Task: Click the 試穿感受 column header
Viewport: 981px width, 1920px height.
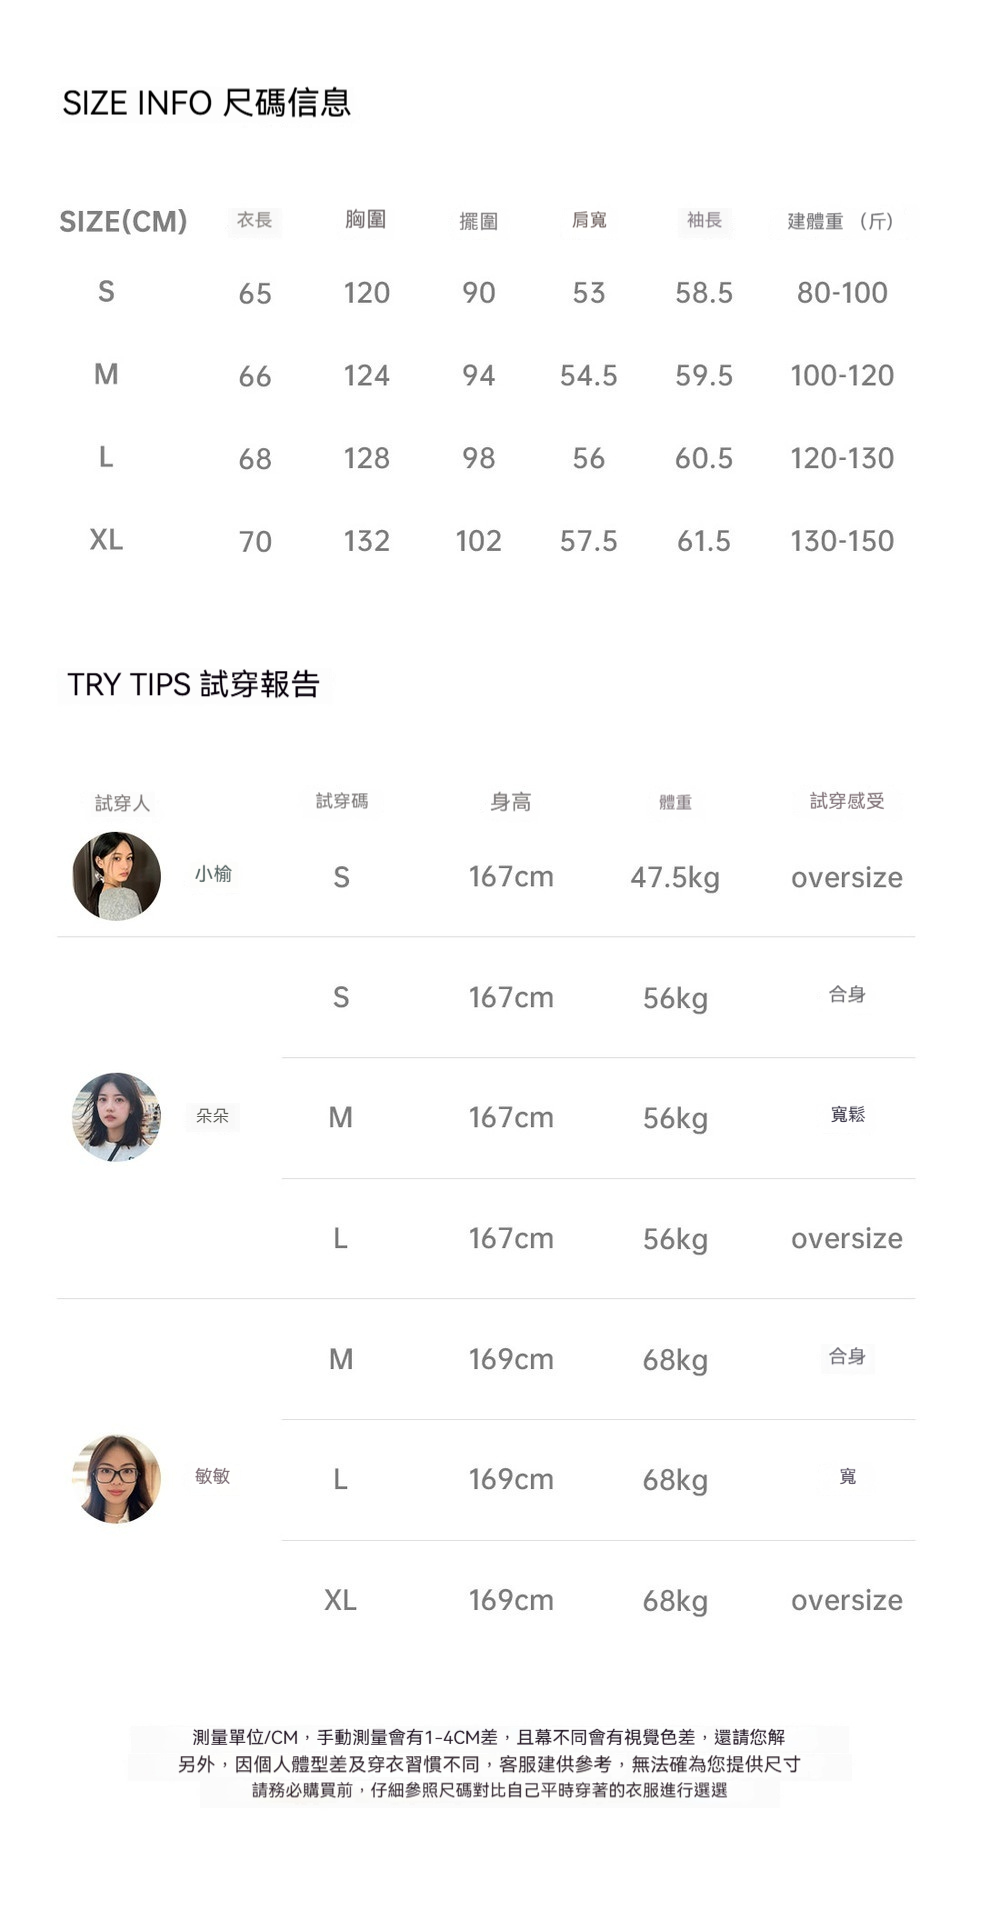Action: [847, 801]
